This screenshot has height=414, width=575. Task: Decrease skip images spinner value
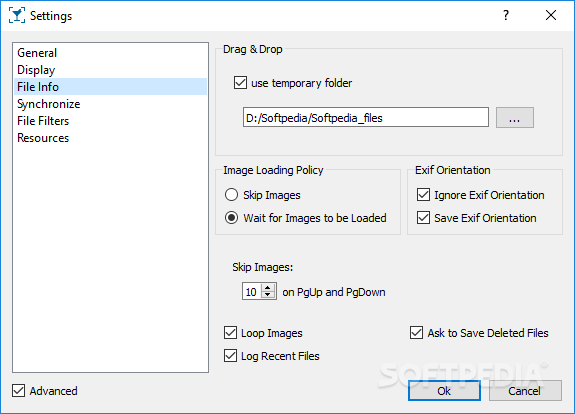coord(268,296)
